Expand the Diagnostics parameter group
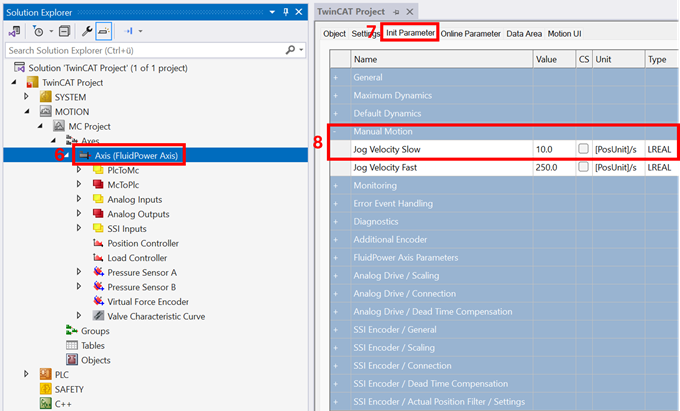This screenshot has height=411, width=680. point(336,222)
